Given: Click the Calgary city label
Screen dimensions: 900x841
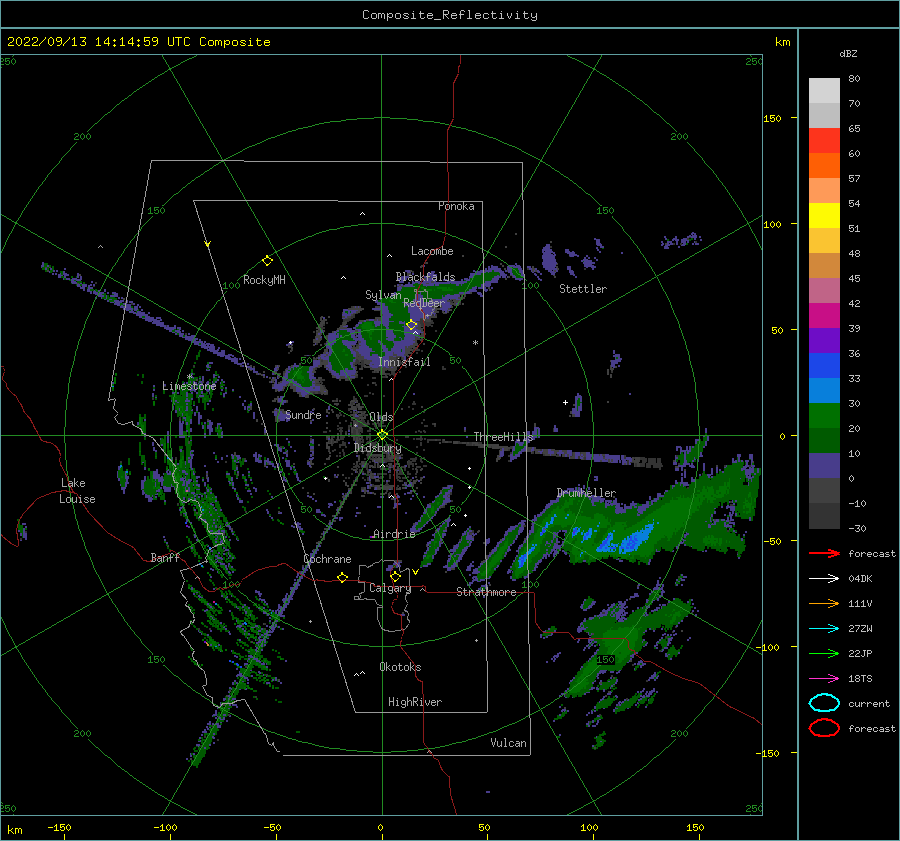Looking at the screenshot, I should click(390, 588).
